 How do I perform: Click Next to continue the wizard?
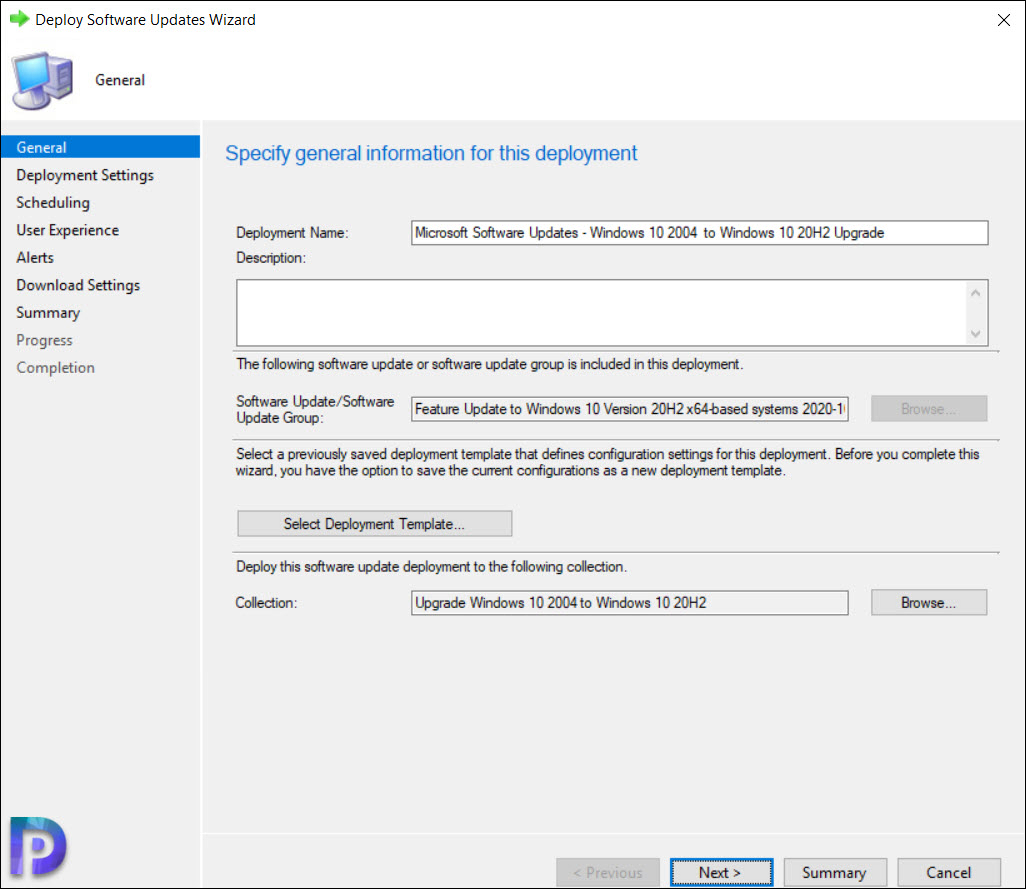(721, 873)
